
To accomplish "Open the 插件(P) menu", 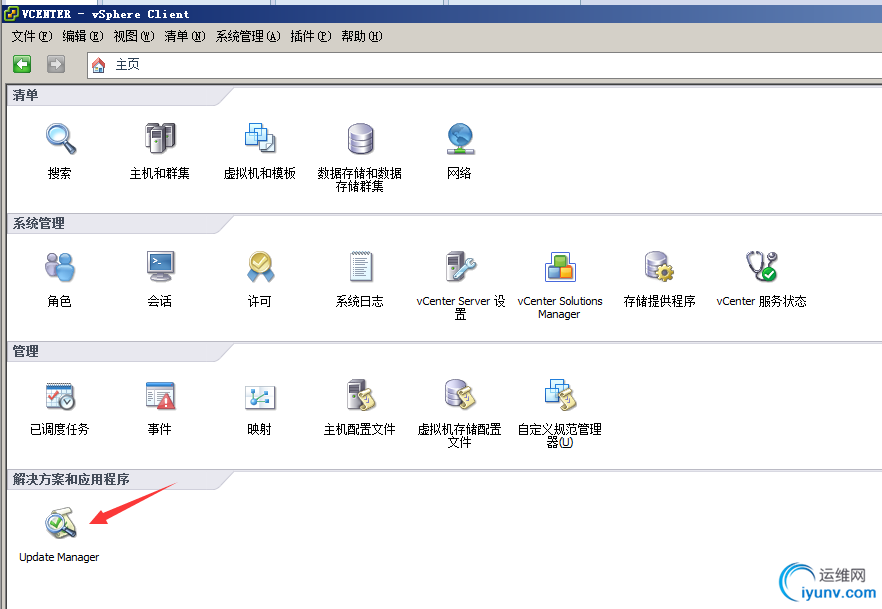I will pyautogui.click(x=310, y=37).
